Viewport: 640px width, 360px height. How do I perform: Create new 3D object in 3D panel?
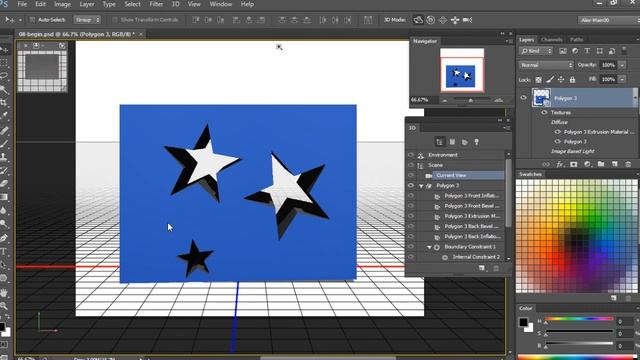(482, 268)
